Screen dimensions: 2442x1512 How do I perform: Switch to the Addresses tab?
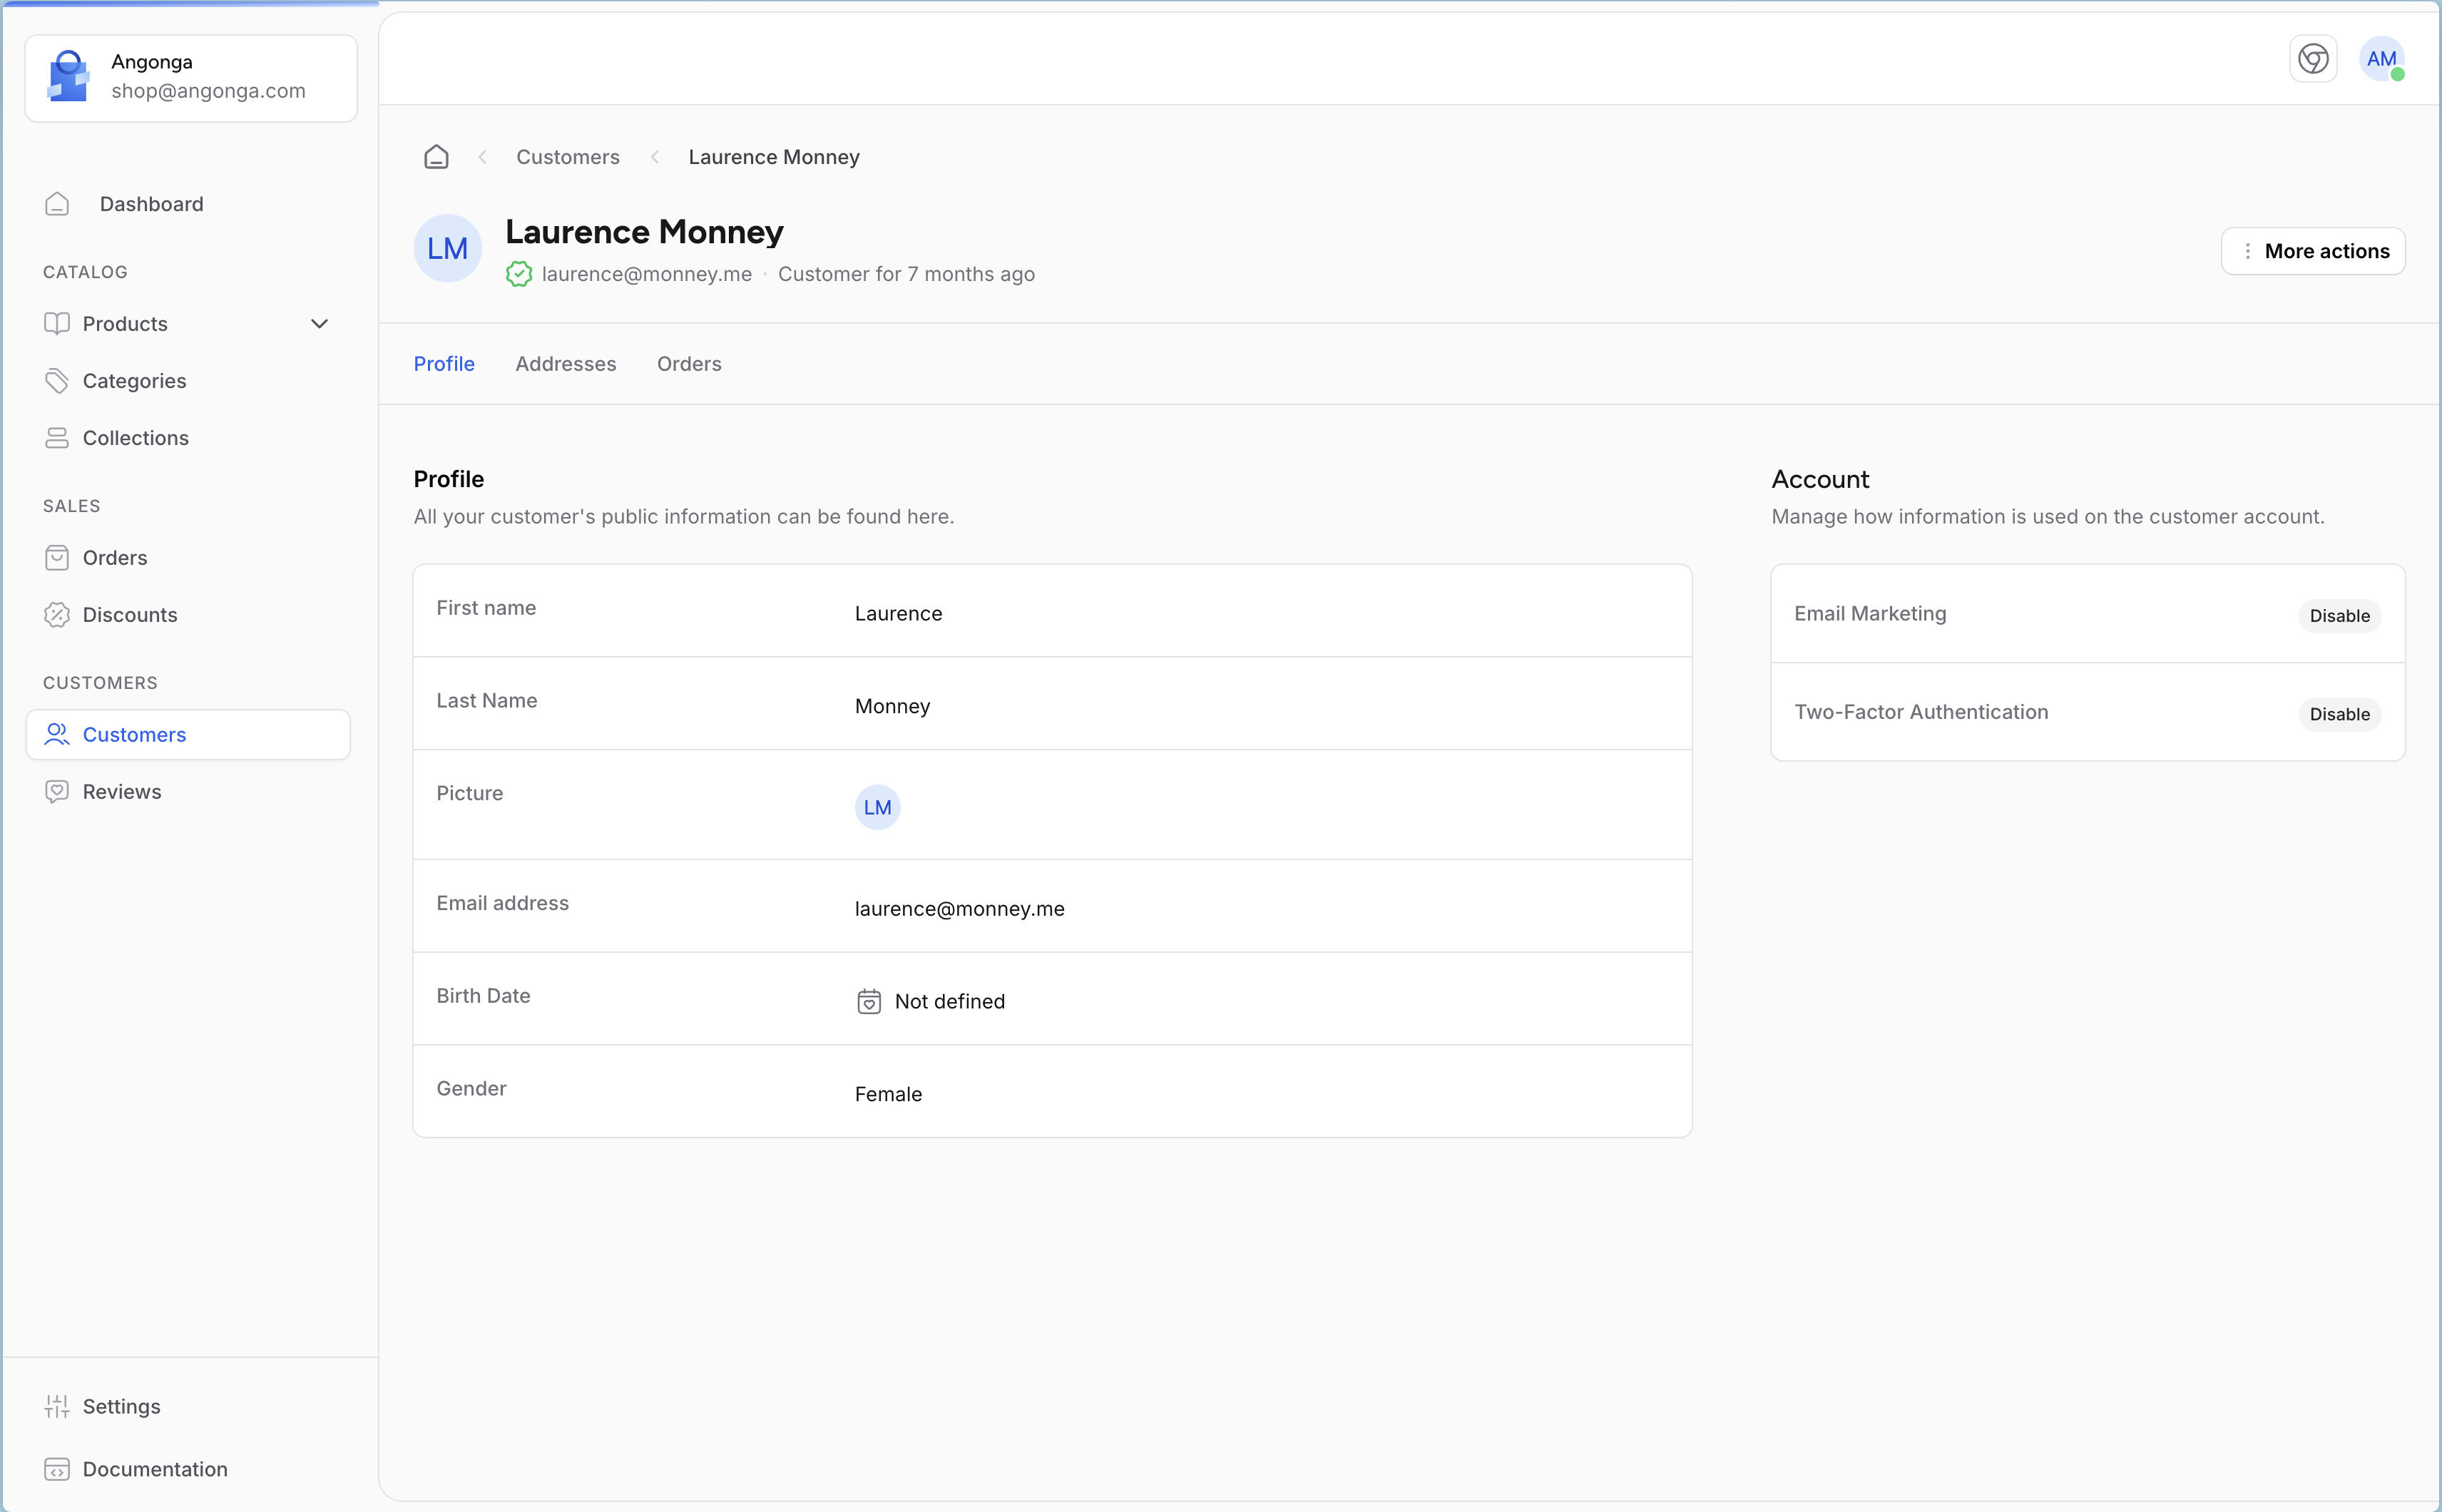pyautogui.click(x=565, y=364)
